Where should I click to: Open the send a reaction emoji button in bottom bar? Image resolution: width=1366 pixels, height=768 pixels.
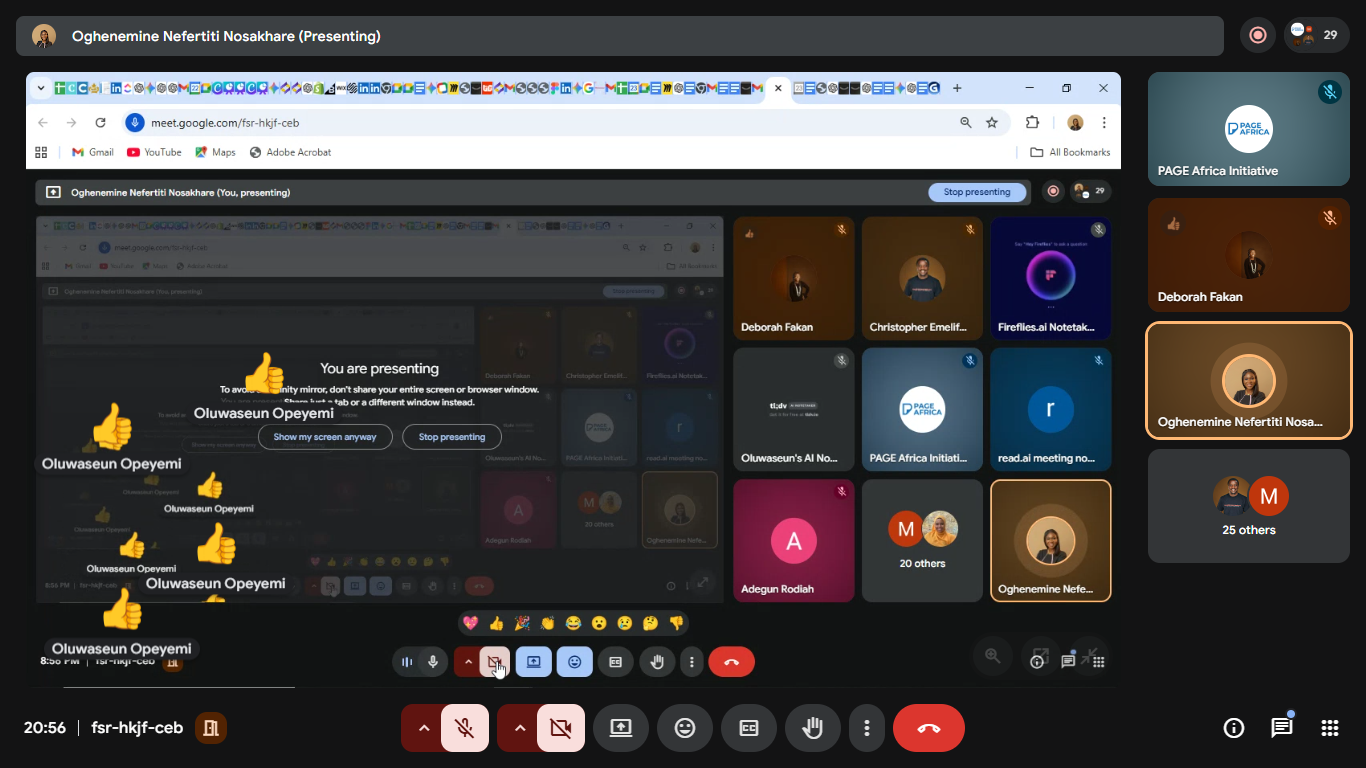tap(685, 728)
